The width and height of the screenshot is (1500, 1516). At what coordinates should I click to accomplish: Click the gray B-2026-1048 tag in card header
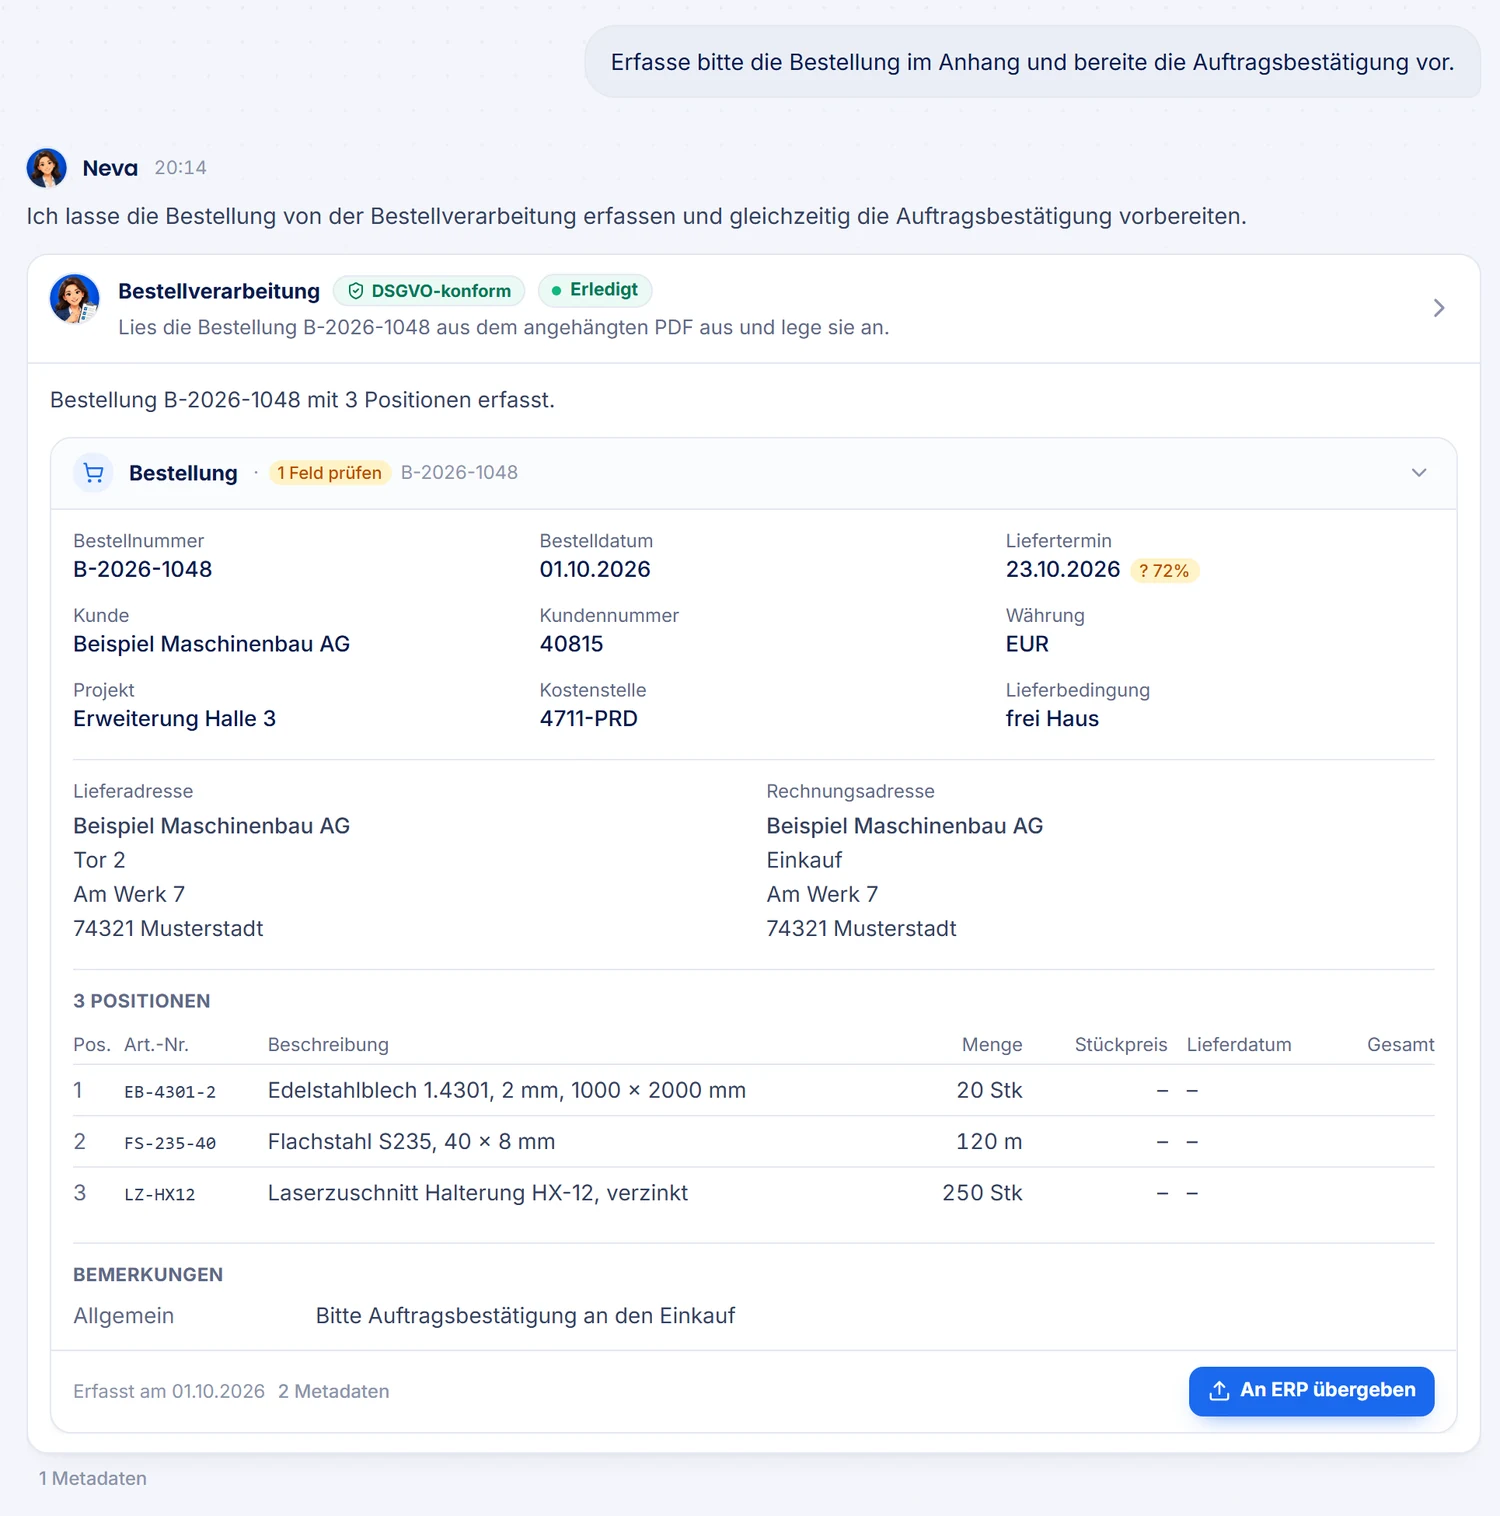tap(459, 473)
